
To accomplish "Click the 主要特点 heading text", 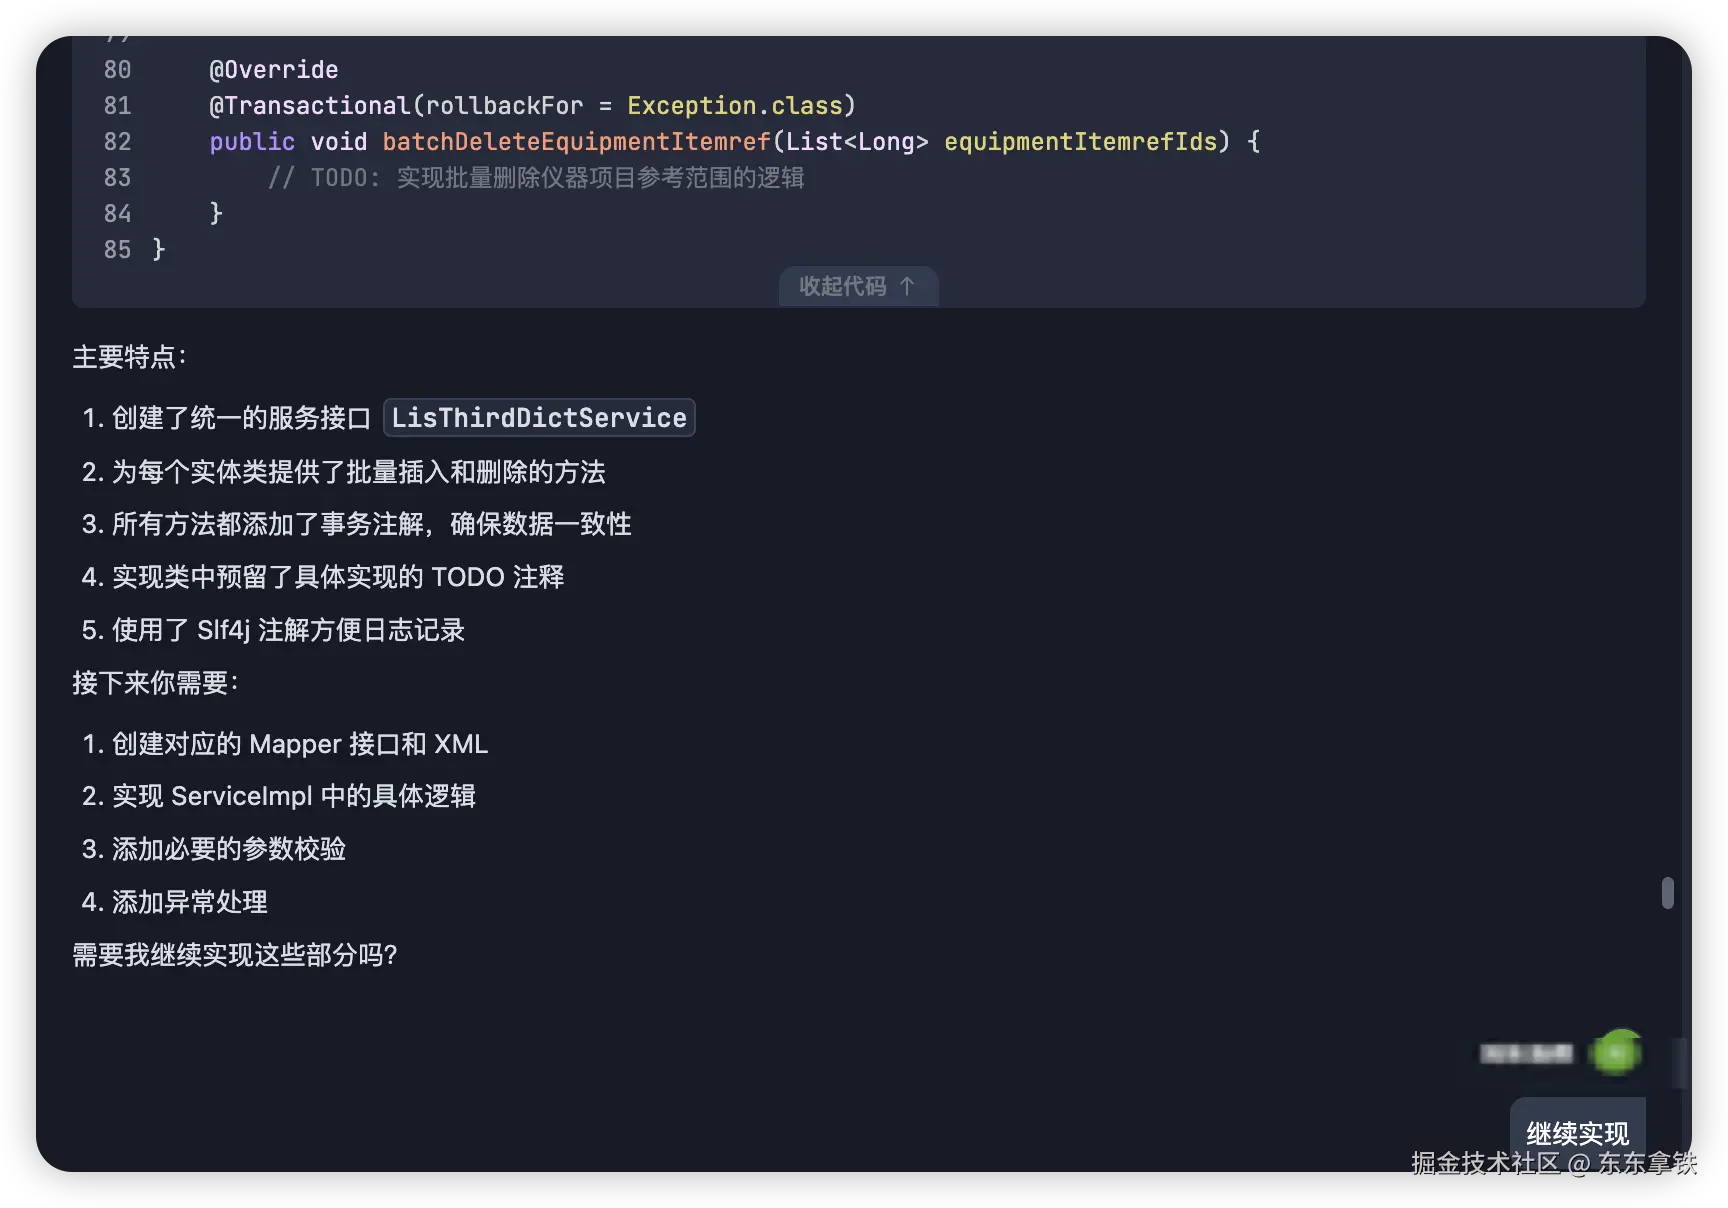I will click(128, 356).
